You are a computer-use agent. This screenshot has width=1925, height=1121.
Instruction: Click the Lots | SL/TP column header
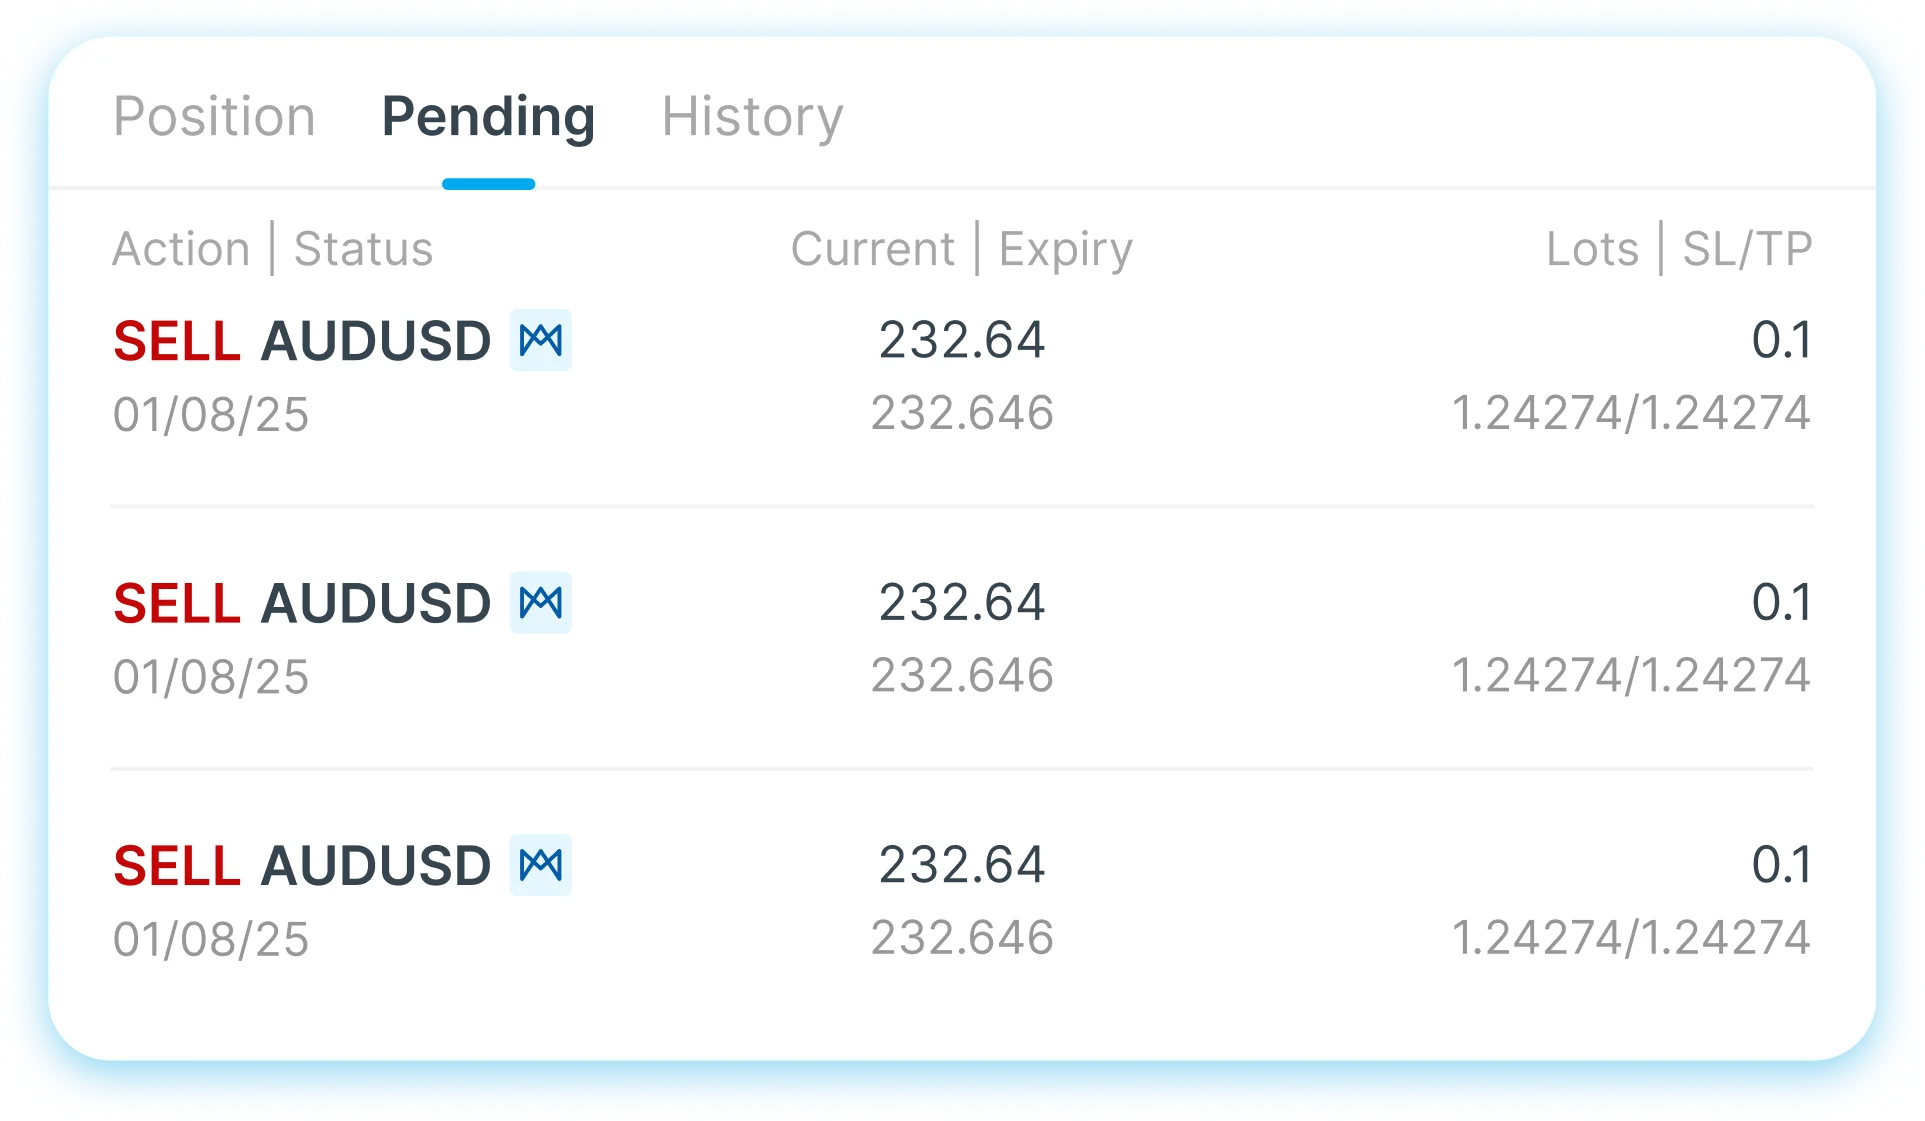(1679, 249)
